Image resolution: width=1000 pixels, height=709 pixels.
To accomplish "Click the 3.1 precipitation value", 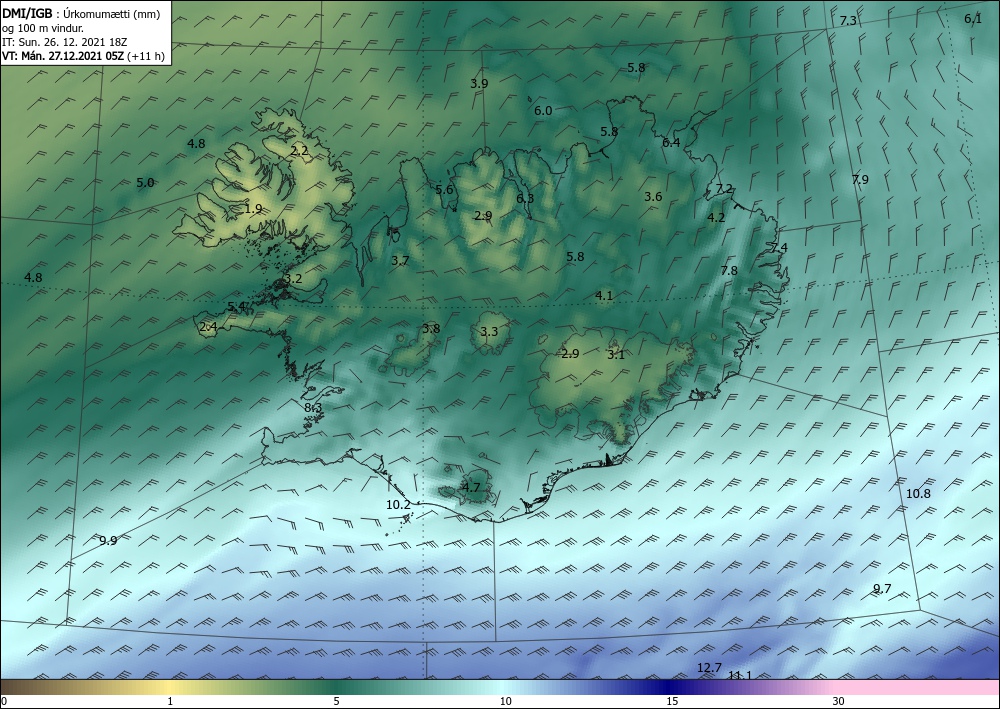I will (616, 355).
